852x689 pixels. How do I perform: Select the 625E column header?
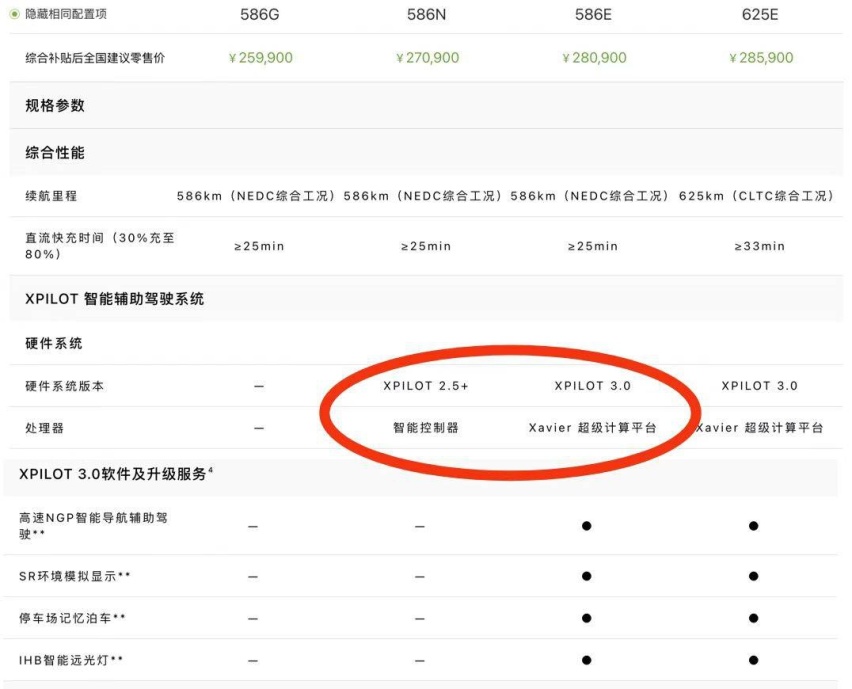point(760,14)
